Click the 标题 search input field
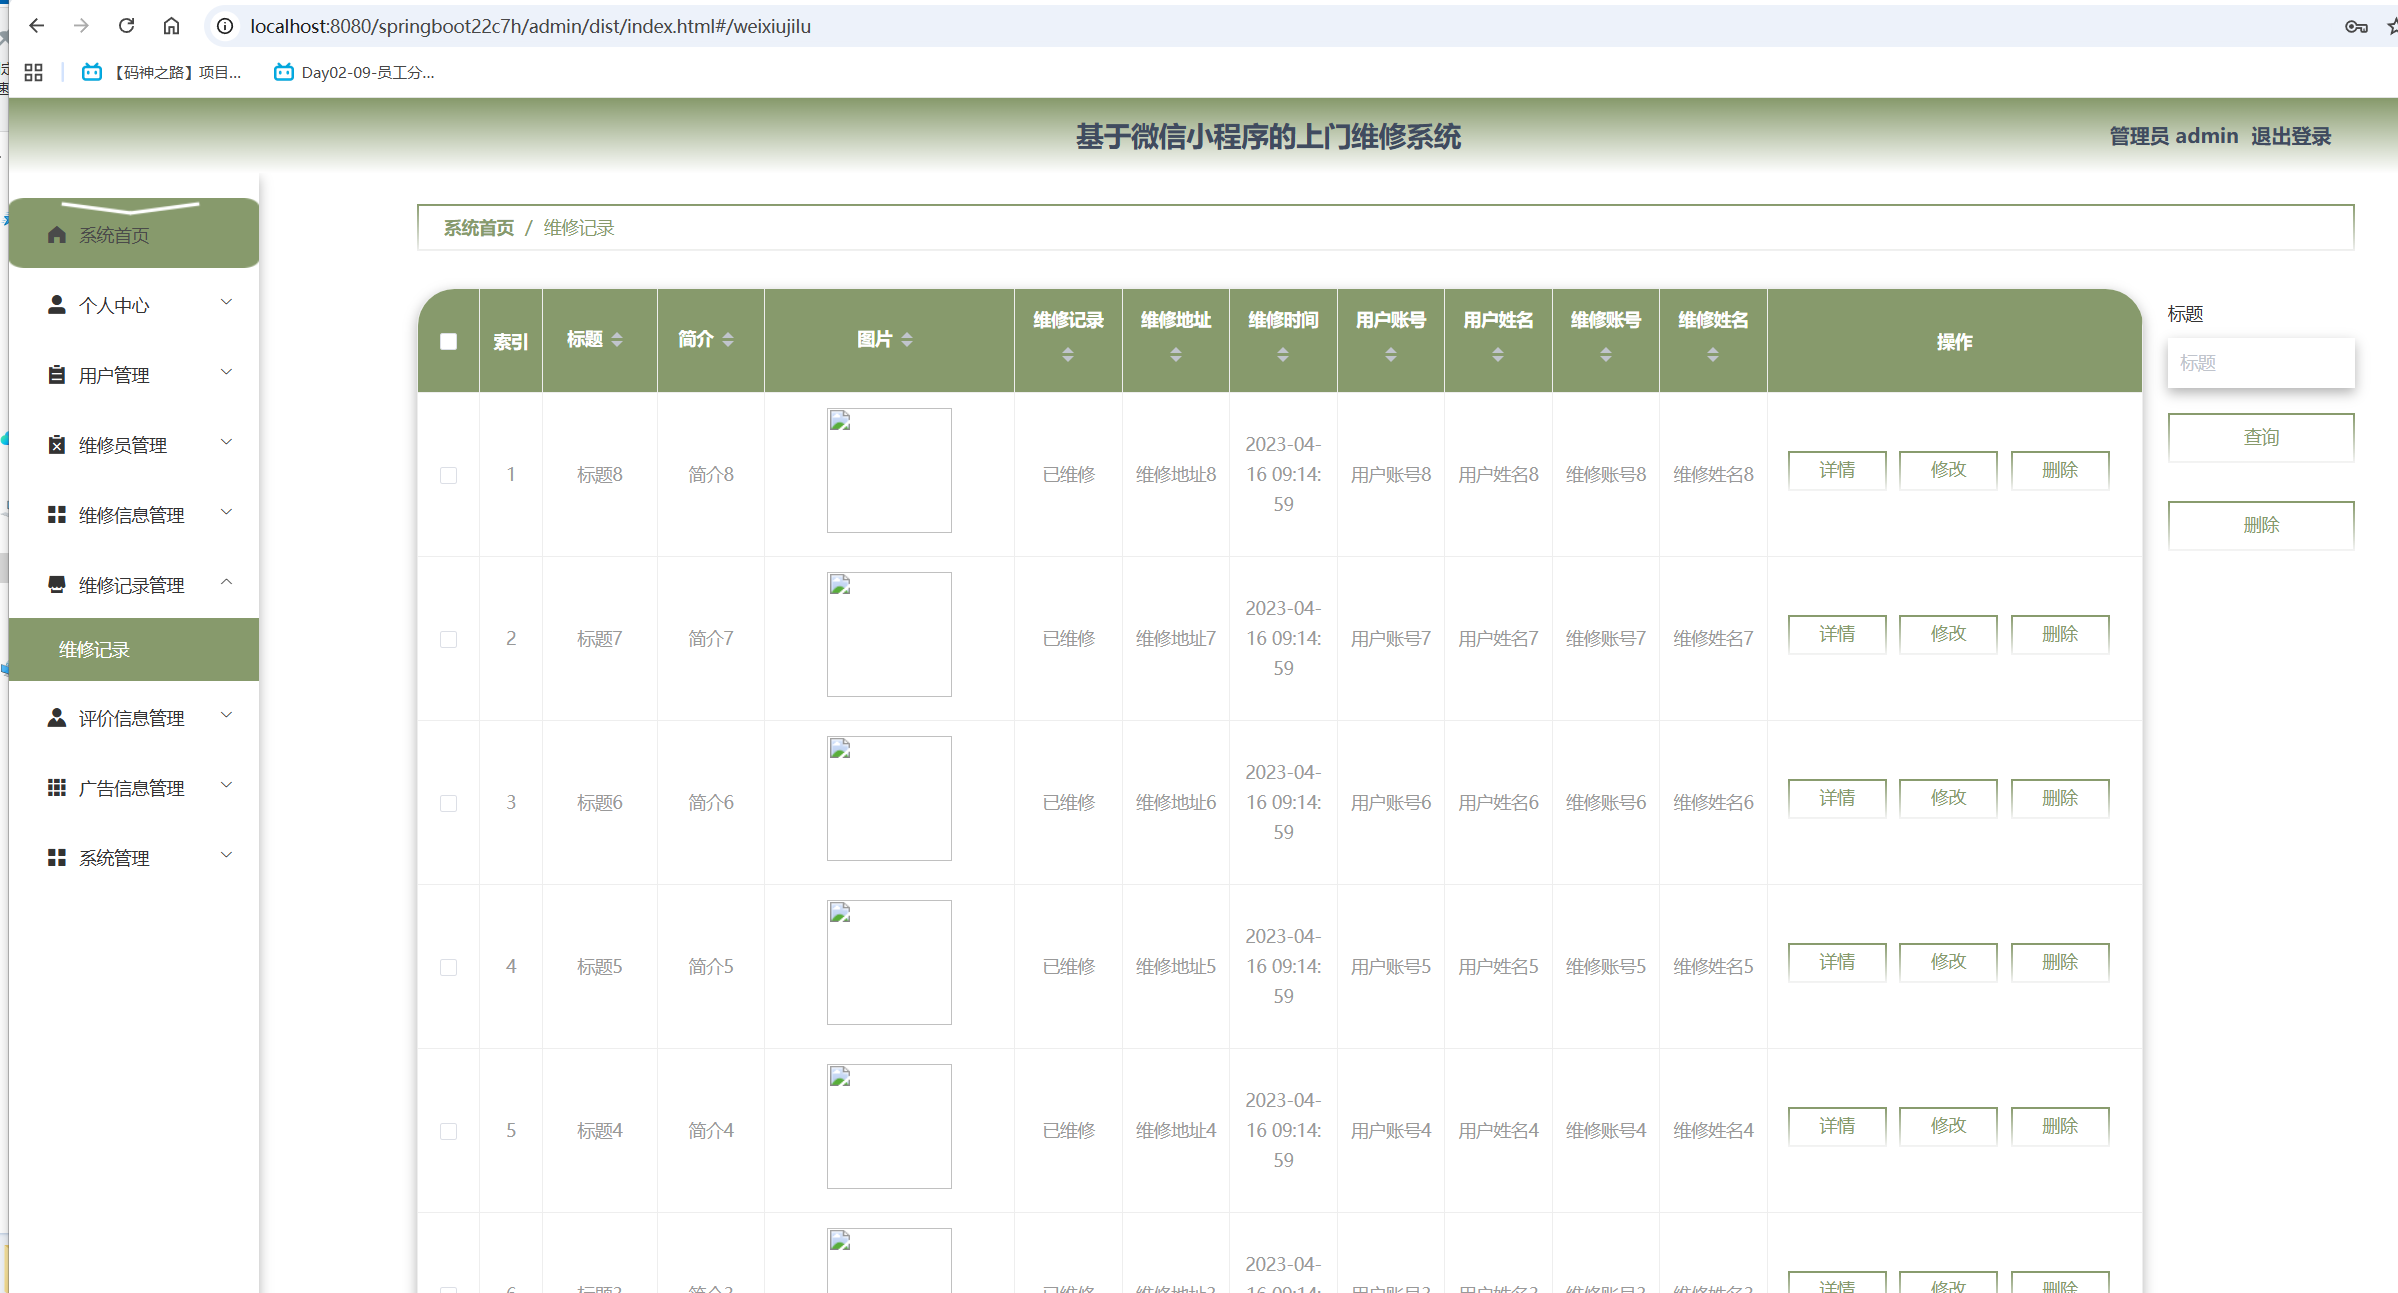 2260,363
